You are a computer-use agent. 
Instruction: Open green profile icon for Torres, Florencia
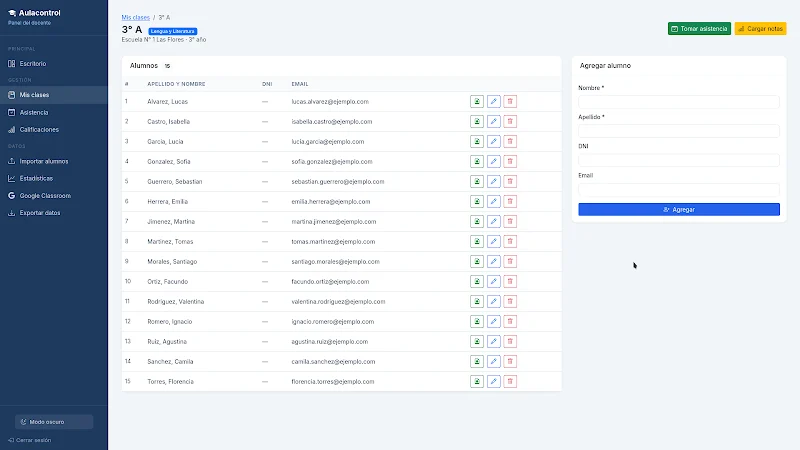click(477, 381)
